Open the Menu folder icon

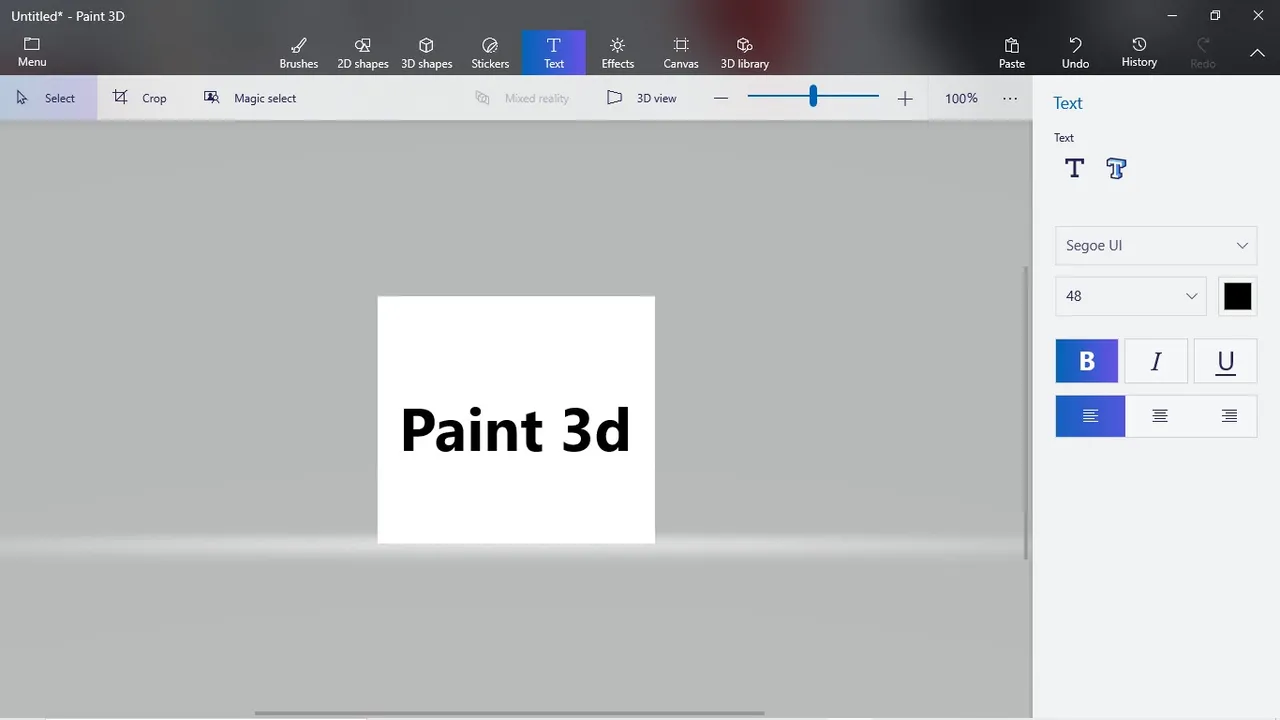click(x=32, y=52)
